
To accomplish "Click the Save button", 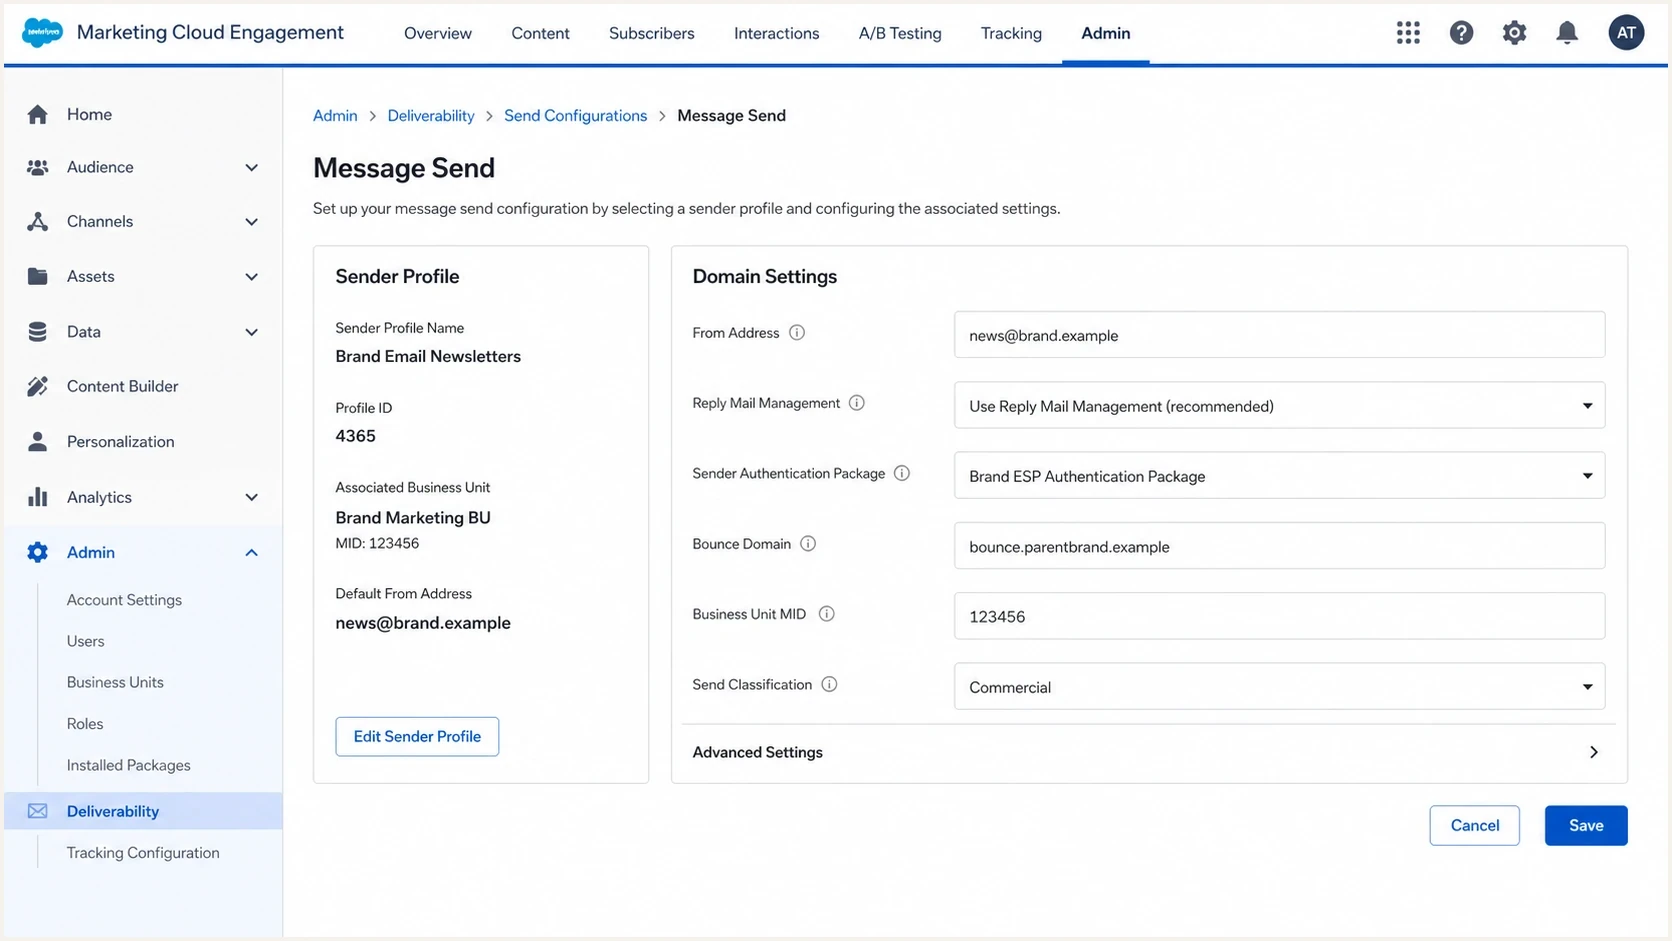I will click(x=1586, y=825).
